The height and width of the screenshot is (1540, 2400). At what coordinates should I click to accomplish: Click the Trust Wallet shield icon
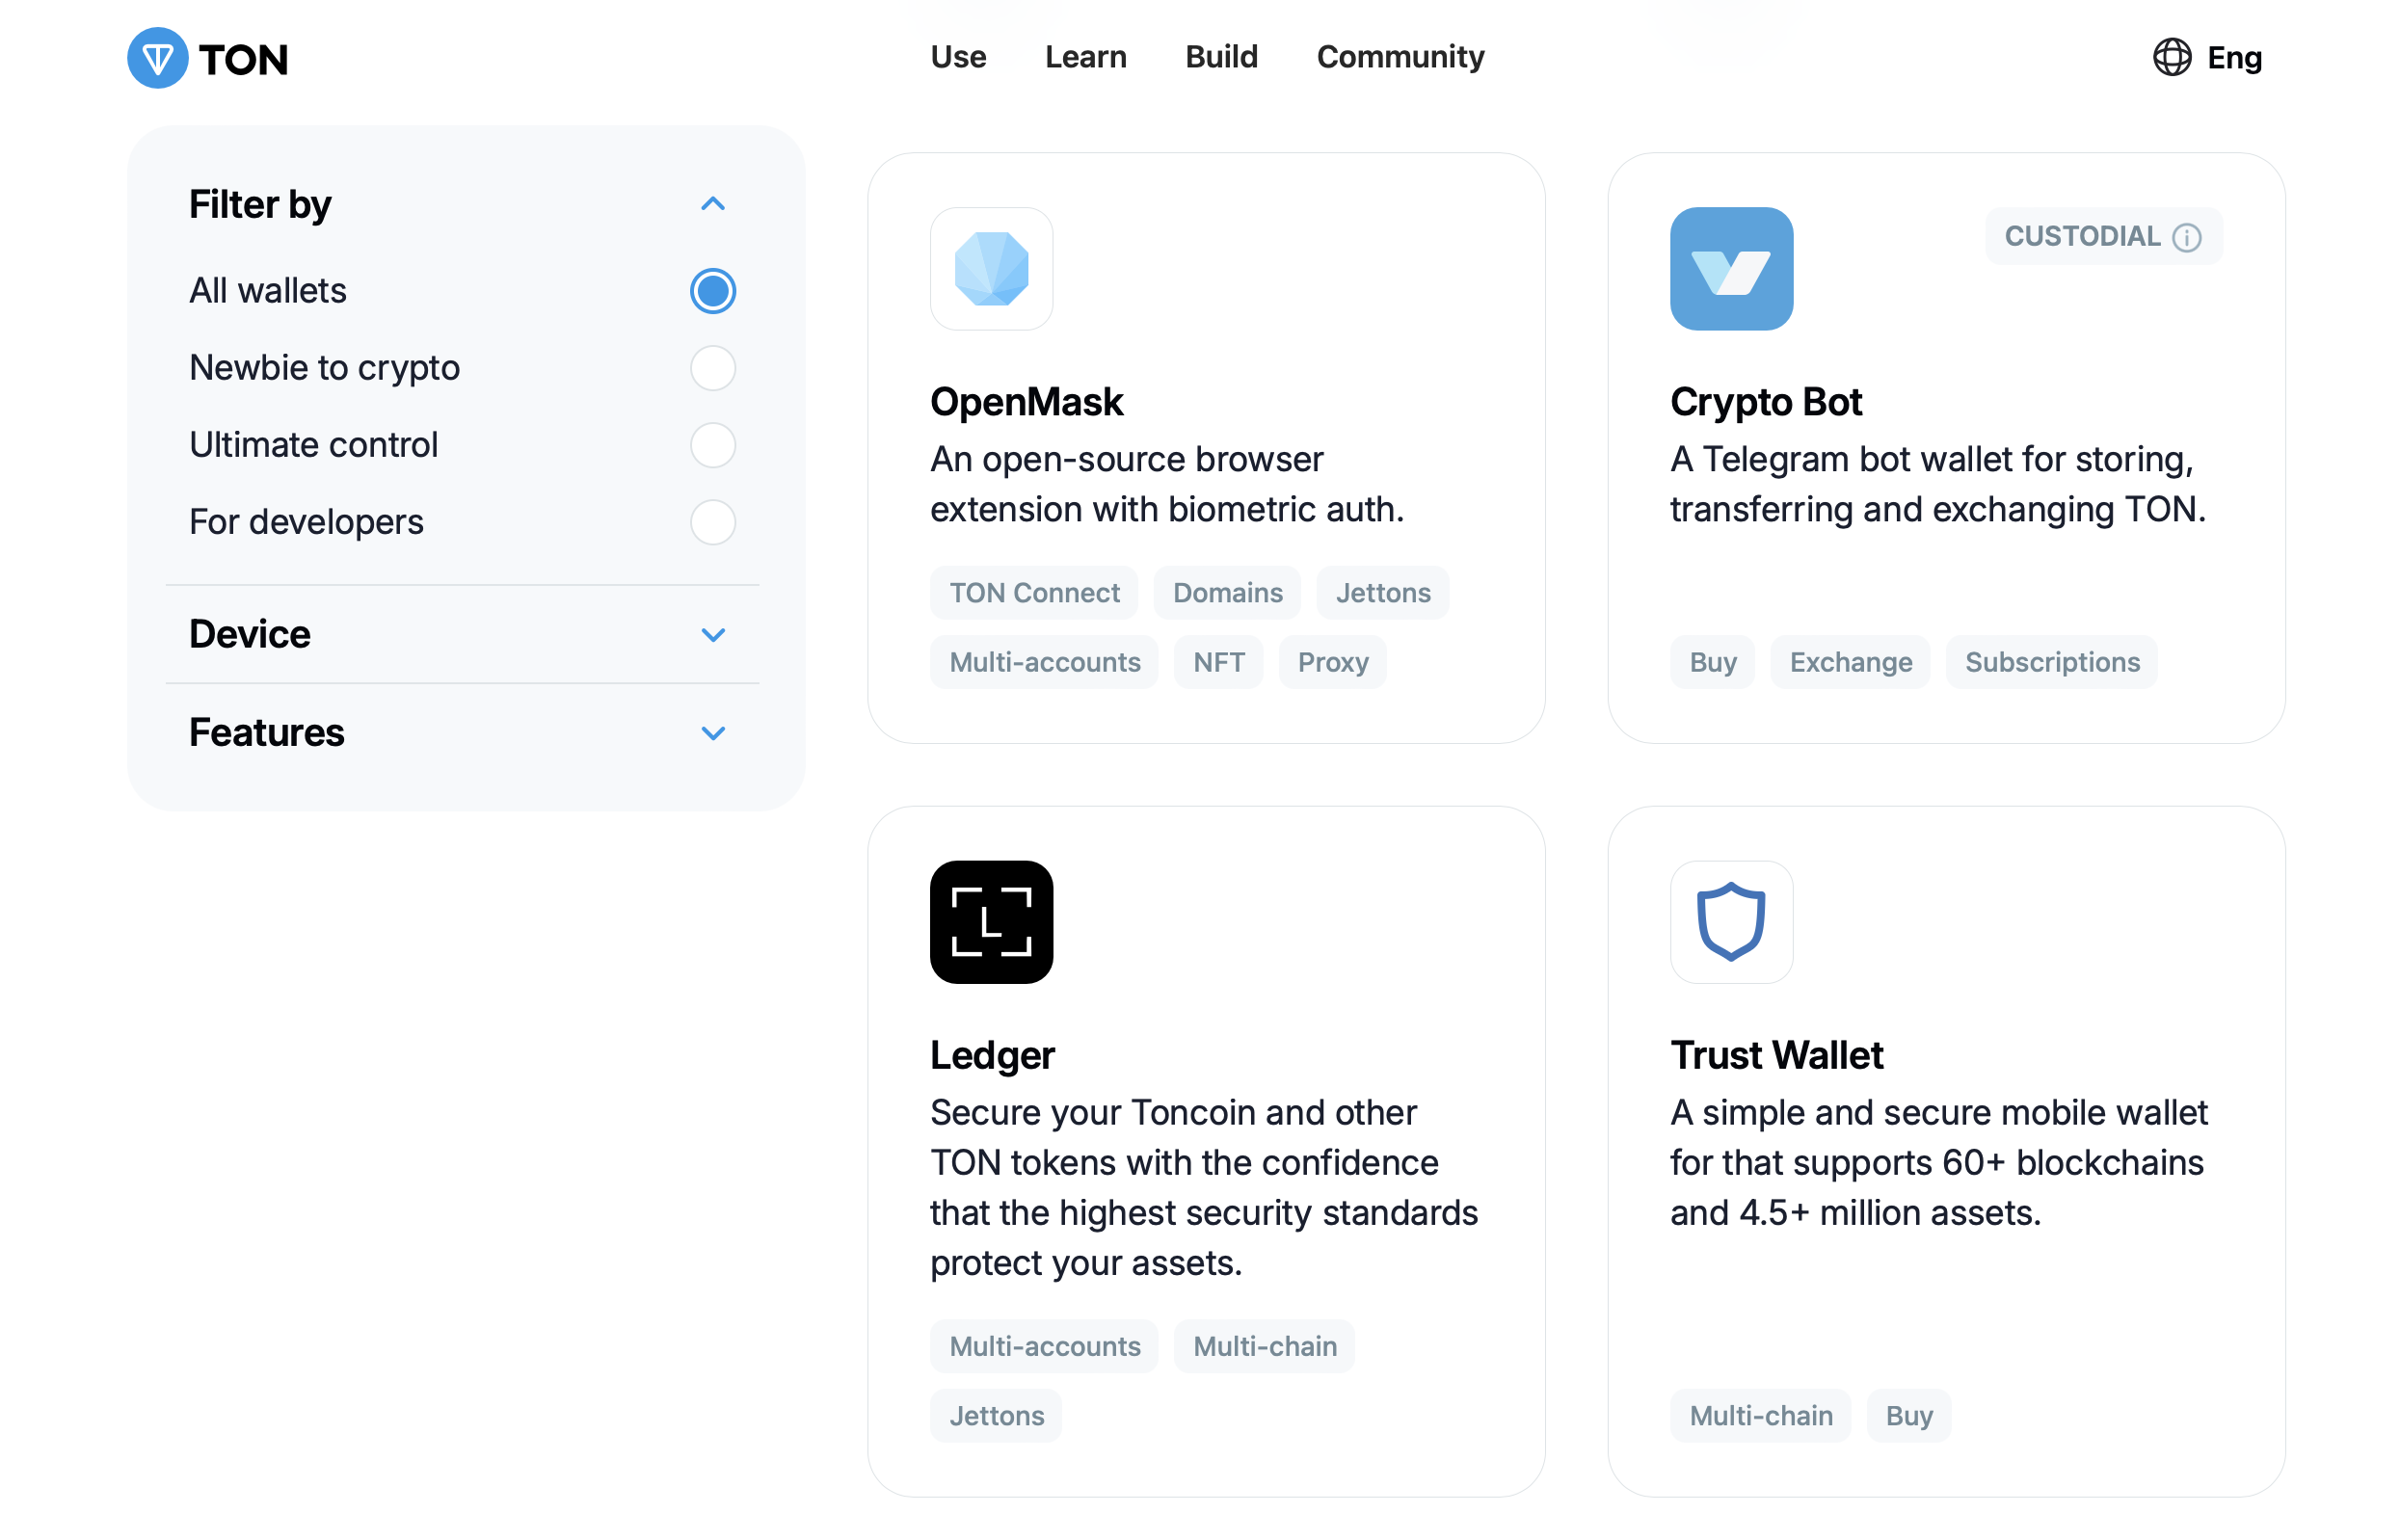pyautogui.click(x=1731, y=922)
